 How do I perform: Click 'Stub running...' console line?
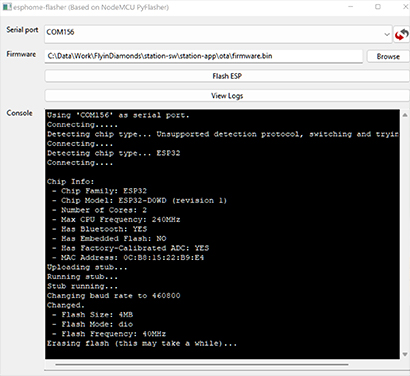coord(82,286)
